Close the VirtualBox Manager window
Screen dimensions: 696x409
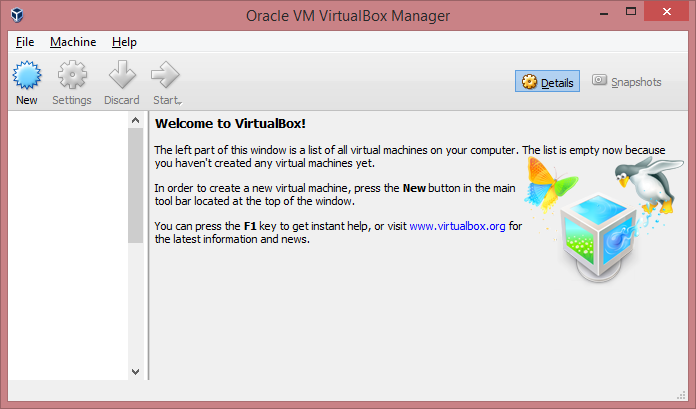tap(667, 12)
